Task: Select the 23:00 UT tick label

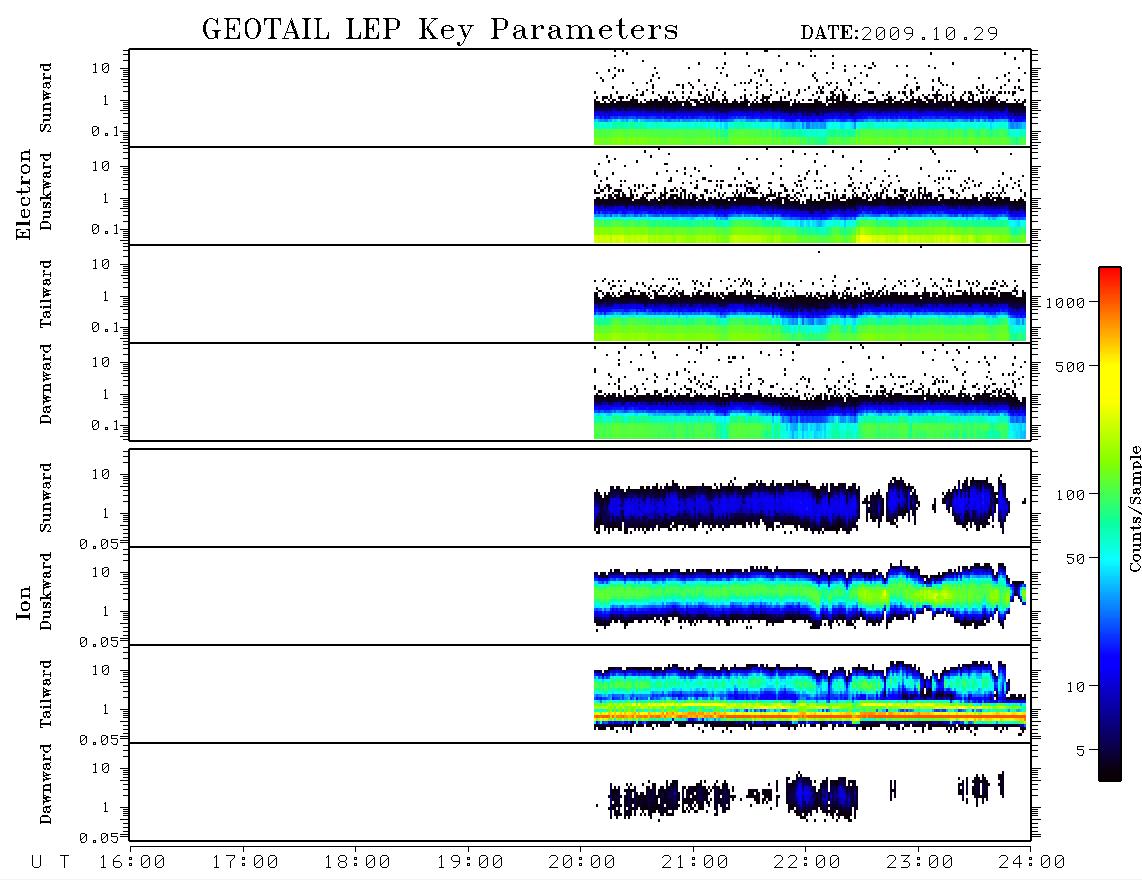Action: pos(921,863)
